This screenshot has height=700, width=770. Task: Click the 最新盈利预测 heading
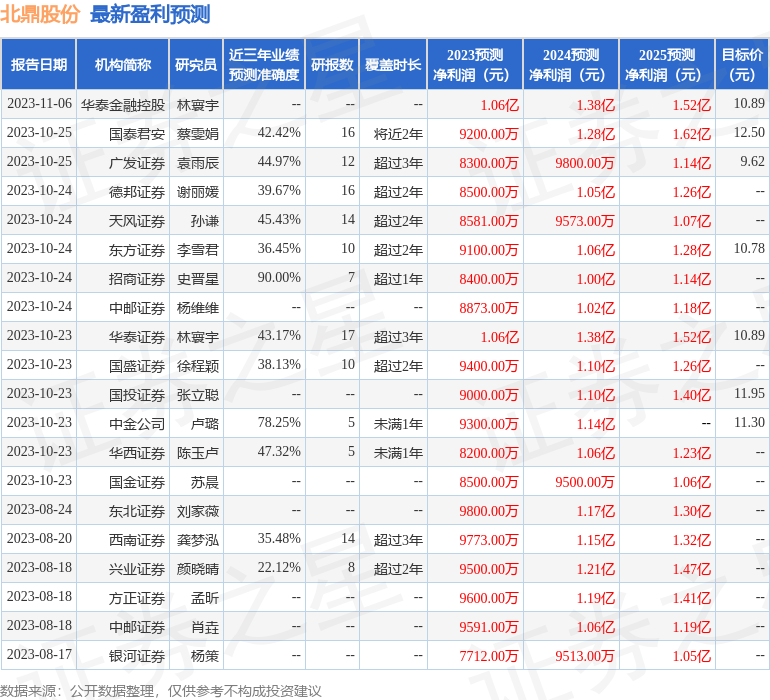tap(150, 14)
